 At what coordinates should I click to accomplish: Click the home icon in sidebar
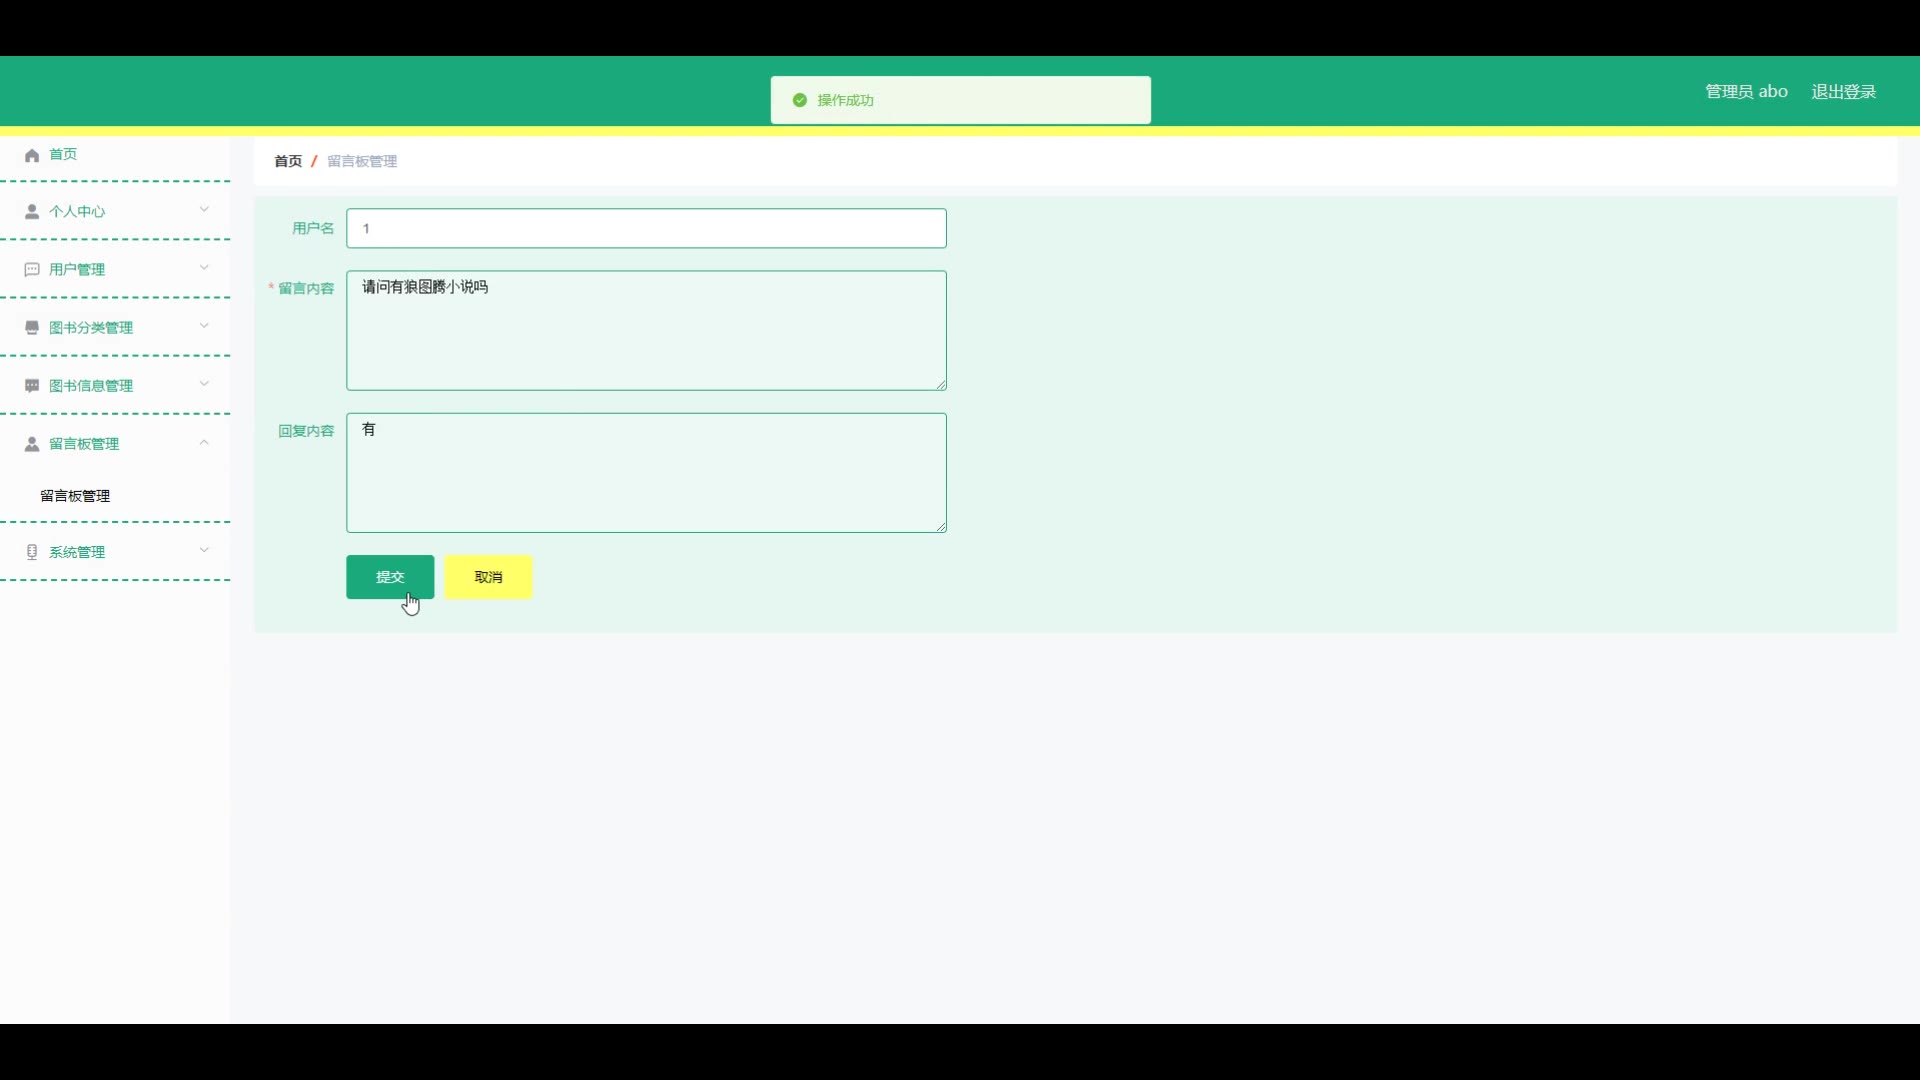tap(32, 155)
